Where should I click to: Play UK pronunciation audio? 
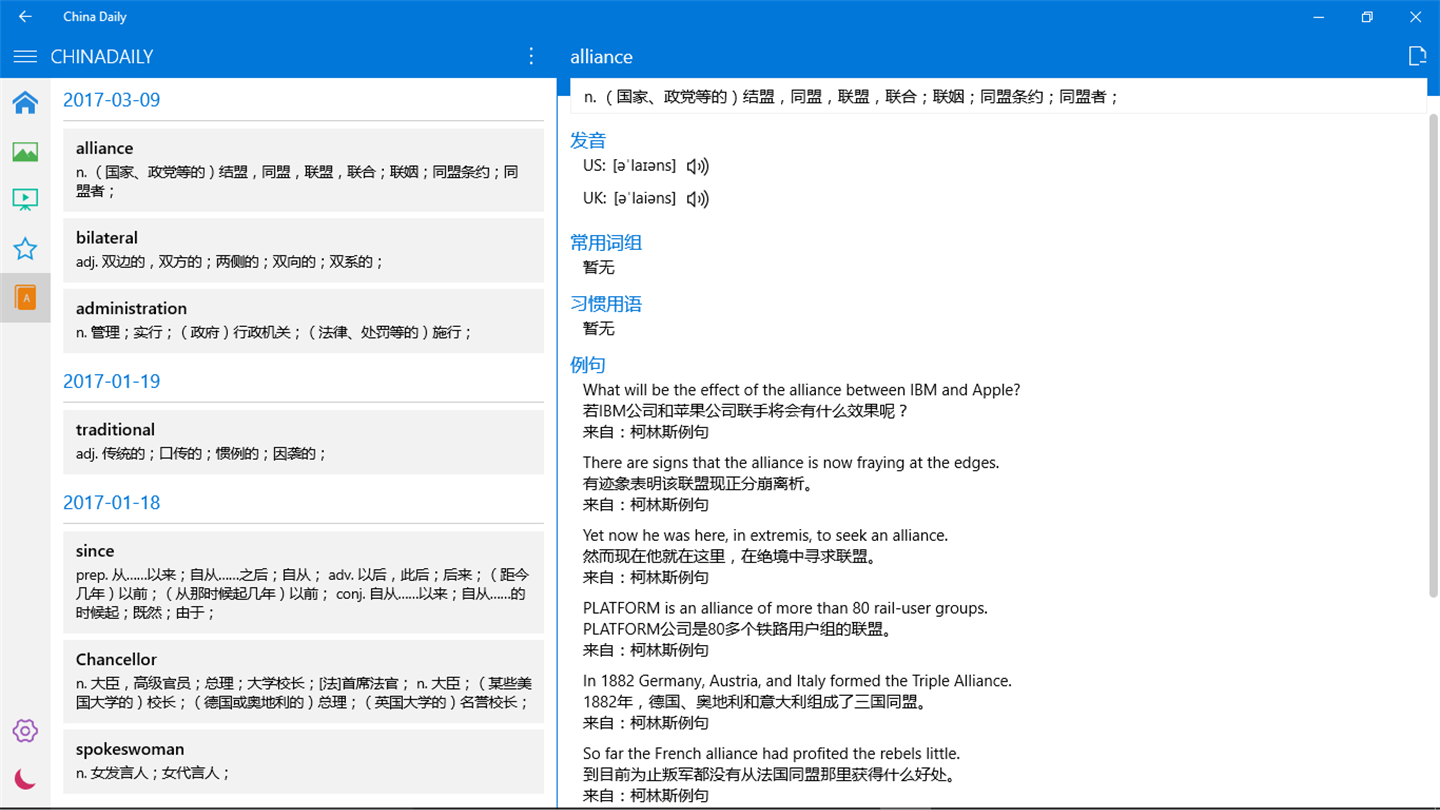[x=698, y=199]
